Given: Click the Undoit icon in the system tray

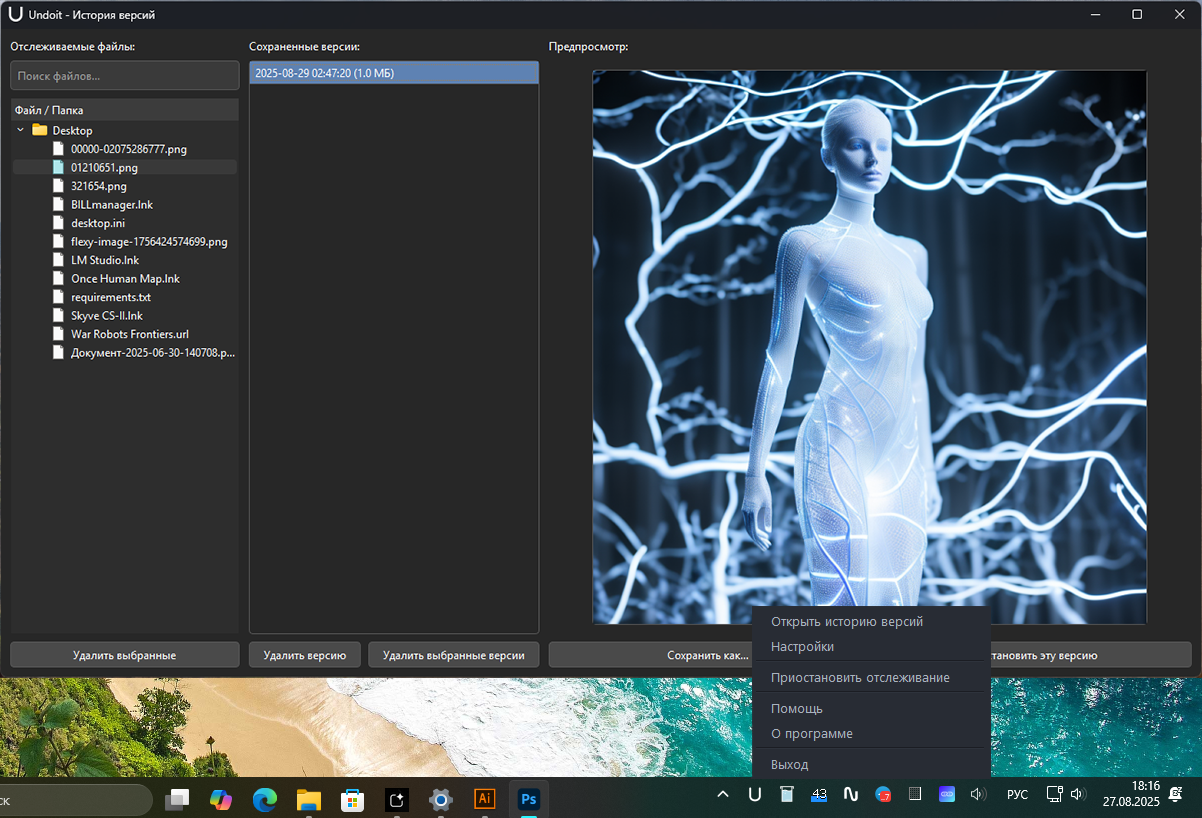Looking at the screenshot, I should pos(755,795).
